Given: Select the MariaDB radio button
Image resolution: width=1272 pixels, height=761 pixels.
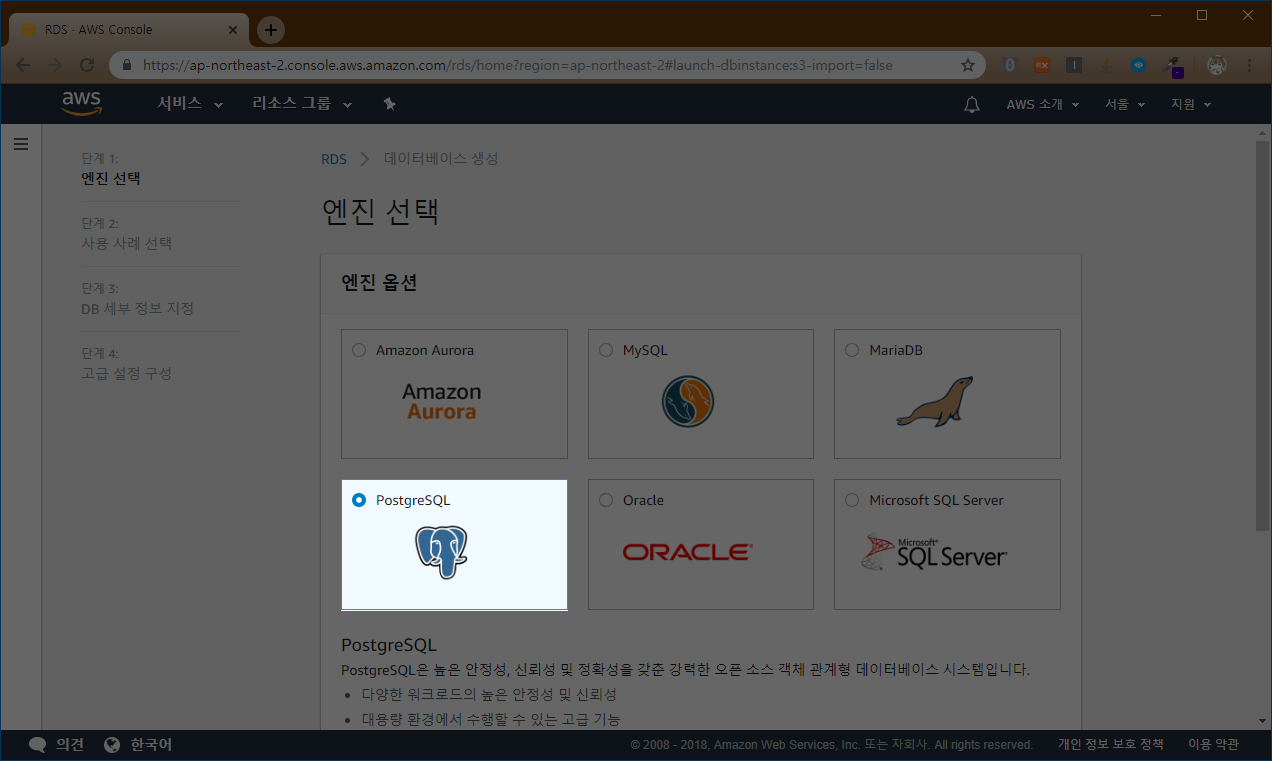Looking at the screenshot, I should click(852, 350).
